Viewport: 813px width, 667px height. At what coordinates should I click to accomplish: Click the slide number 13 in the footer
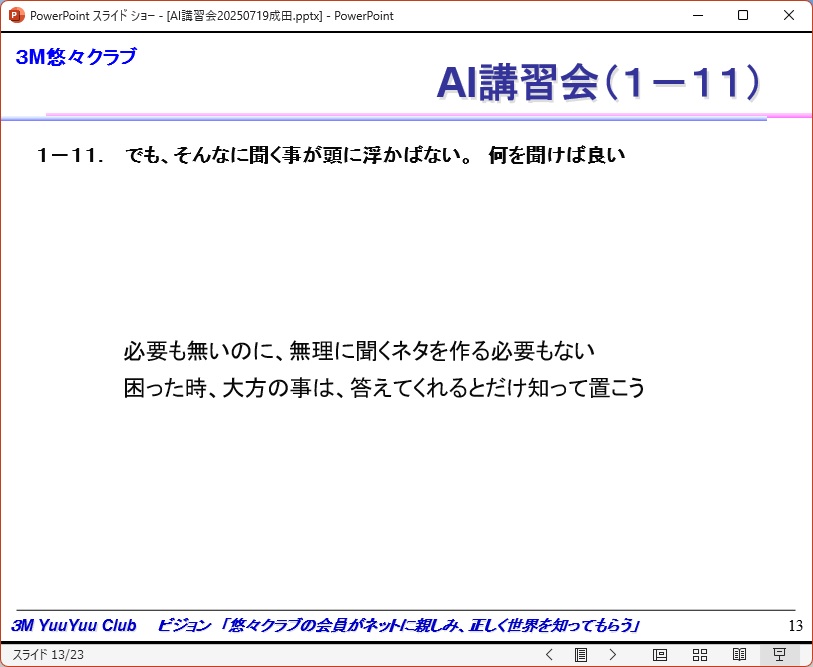[x=795, y=626]
